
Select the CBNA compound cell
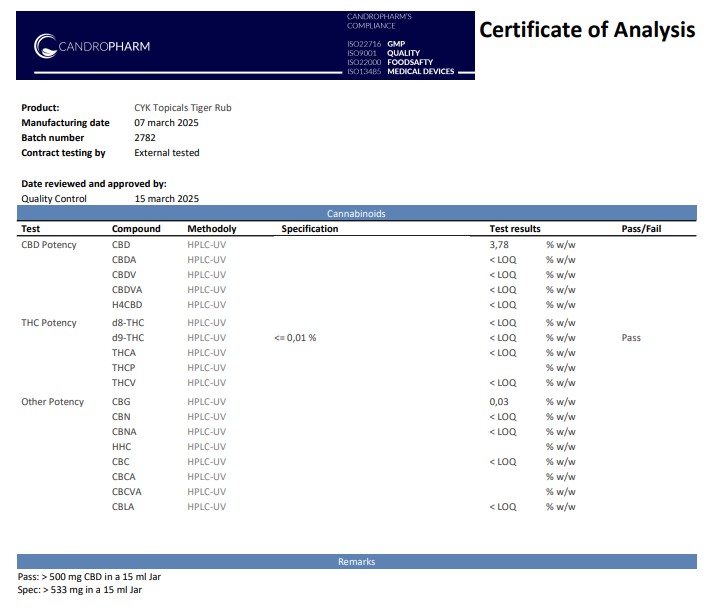tap(124, 432)
